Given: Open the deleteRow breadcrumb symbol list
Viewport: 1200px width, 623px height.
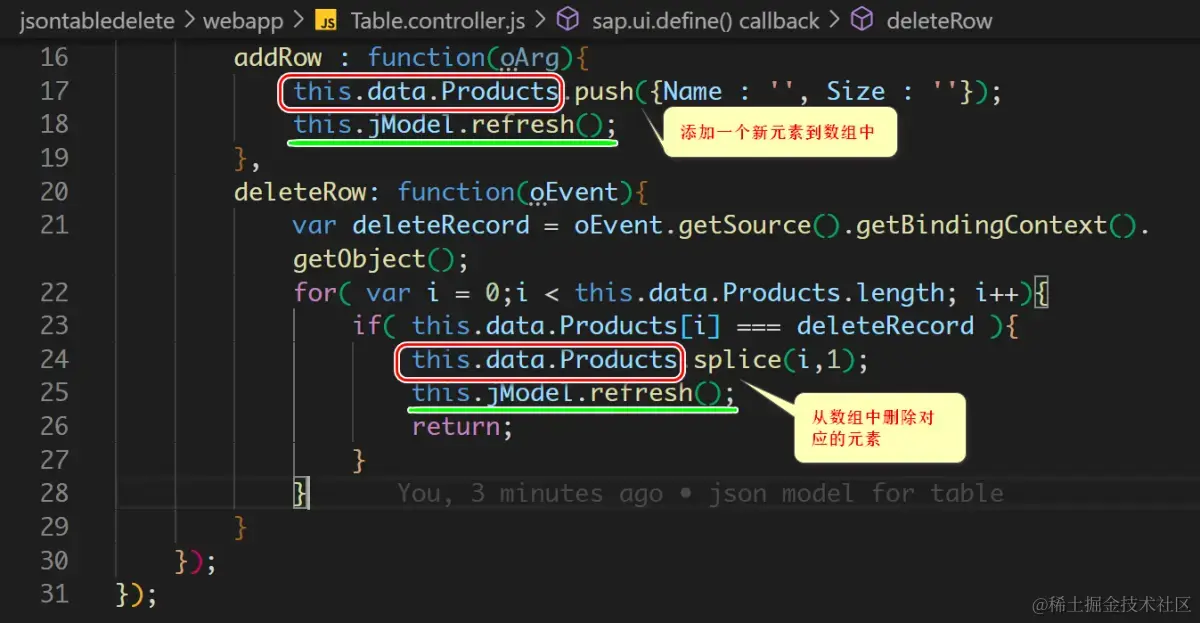Looking at the screenshot, I should 939,20.
